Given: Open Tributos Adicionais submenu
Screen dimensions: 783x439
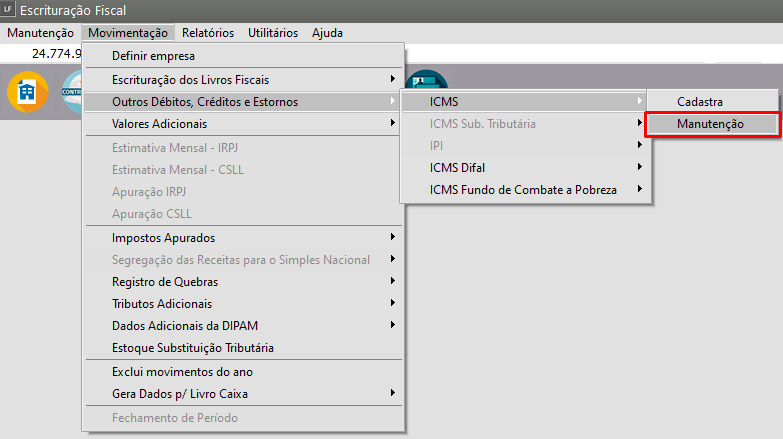Looking at the screenshot, I should pyautogui.click(x=162, y=303).
